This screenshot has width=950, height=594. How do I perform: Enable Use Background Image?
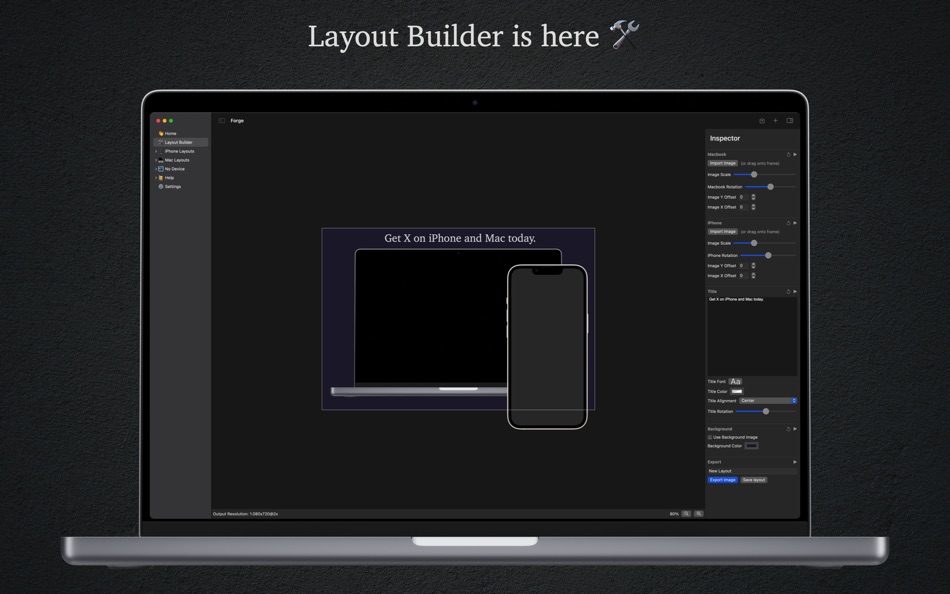[x=710, y=438]
